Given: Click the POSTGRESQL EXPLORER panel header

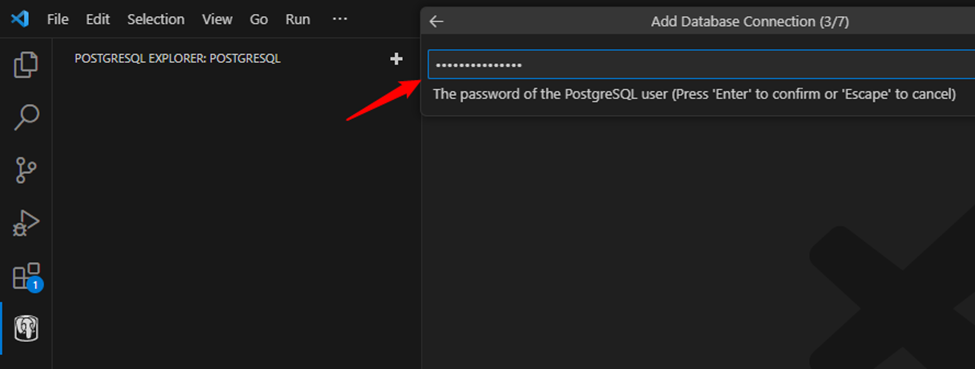Looking at the screenshot, I should click(177, 59).
